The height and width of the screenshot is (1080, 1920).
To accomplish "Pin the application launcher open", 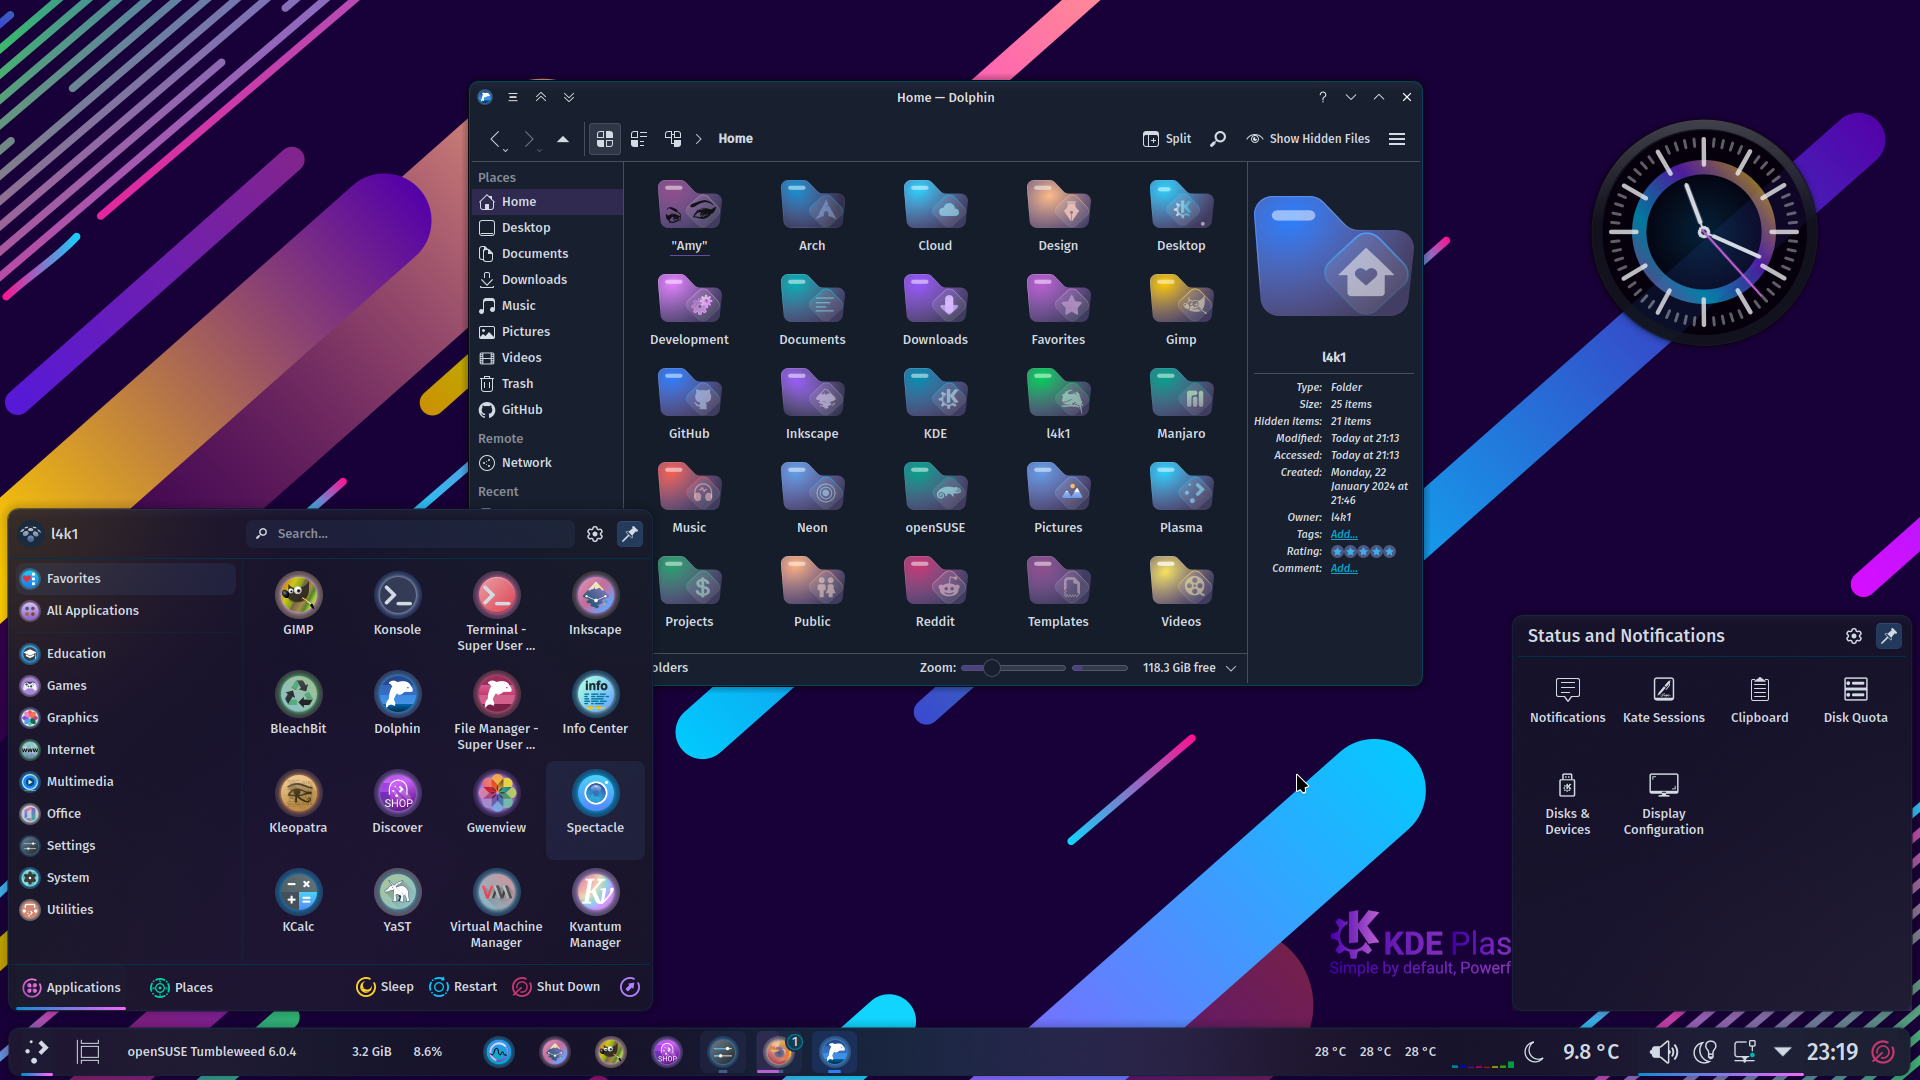I will click(630, 534).
